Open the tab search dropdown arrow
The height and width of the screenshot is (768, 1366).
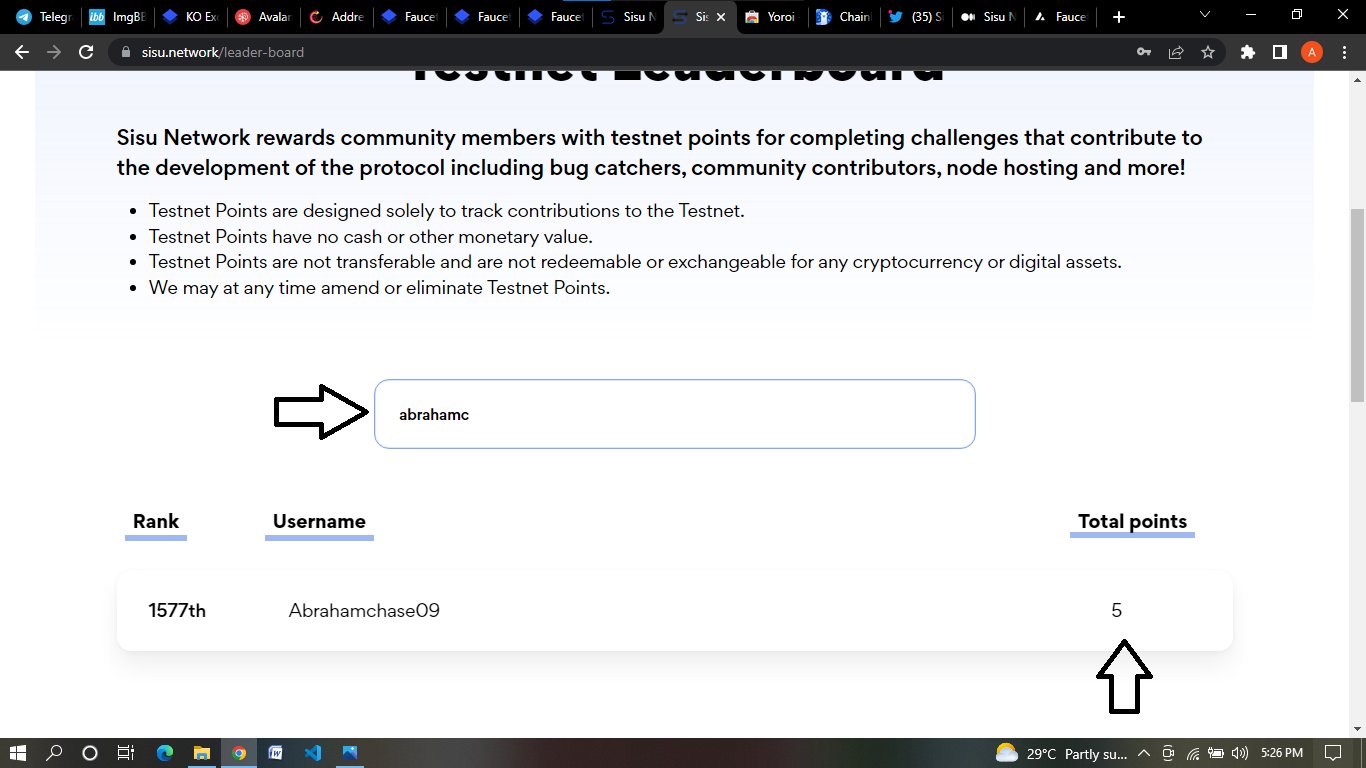(1204, 15)
